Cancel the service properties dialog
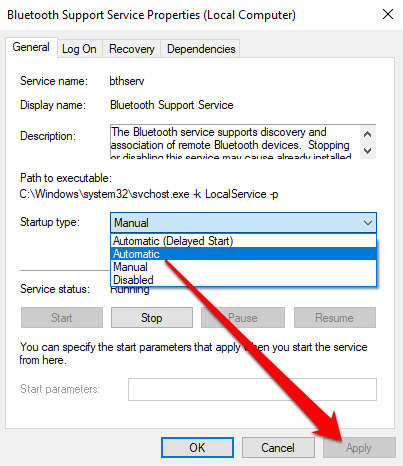The width and height of the screenshot is (403, 466). point(278,448)
